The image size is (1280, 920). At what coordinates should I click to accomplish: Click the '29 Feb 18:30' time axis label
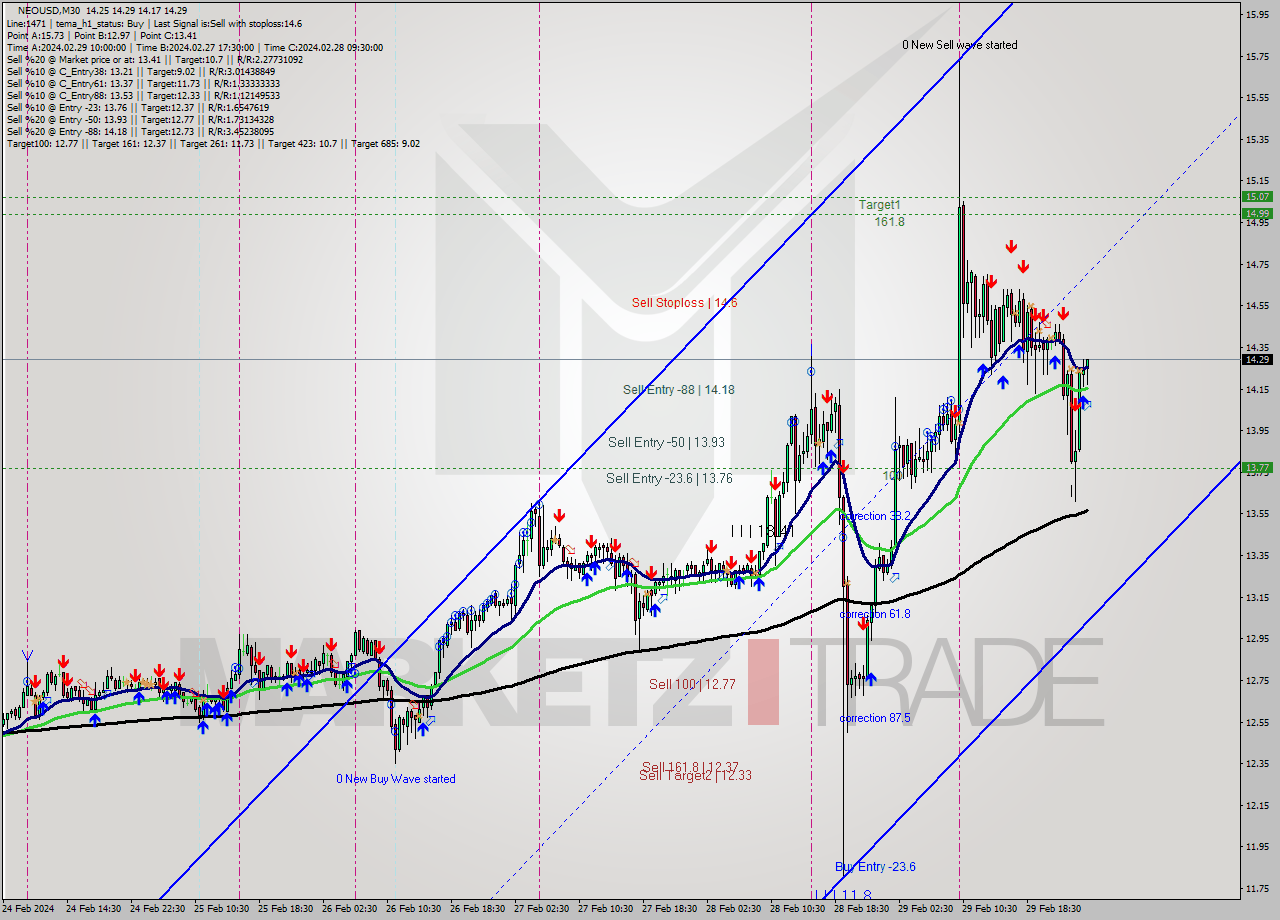(x=1054, y=909)
